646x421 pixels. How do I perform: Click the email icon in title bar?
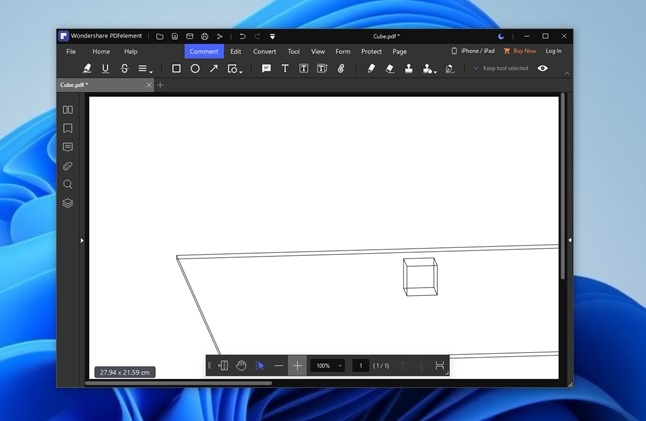pyautogui.click(x=190, y=37)
